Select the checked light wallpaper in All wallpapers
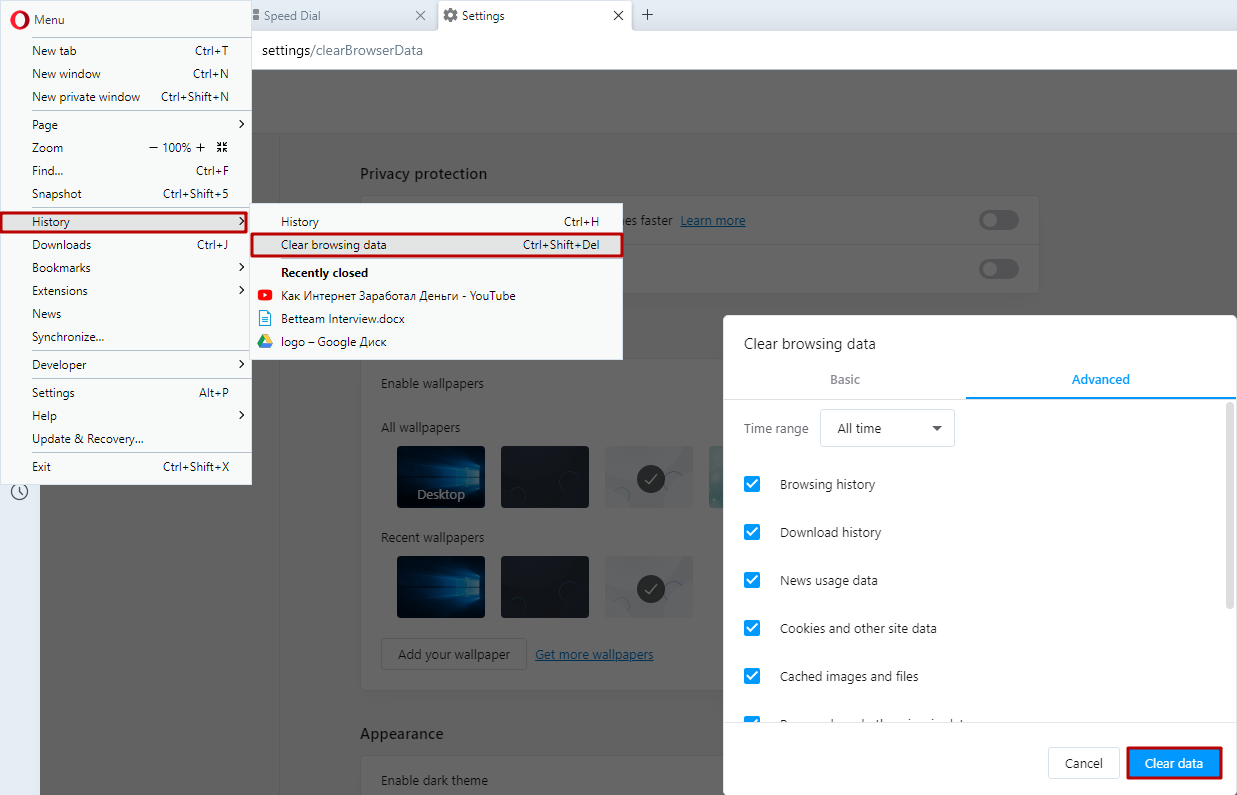Viewport: 1237px width, 795px height. tap(649, 477)
